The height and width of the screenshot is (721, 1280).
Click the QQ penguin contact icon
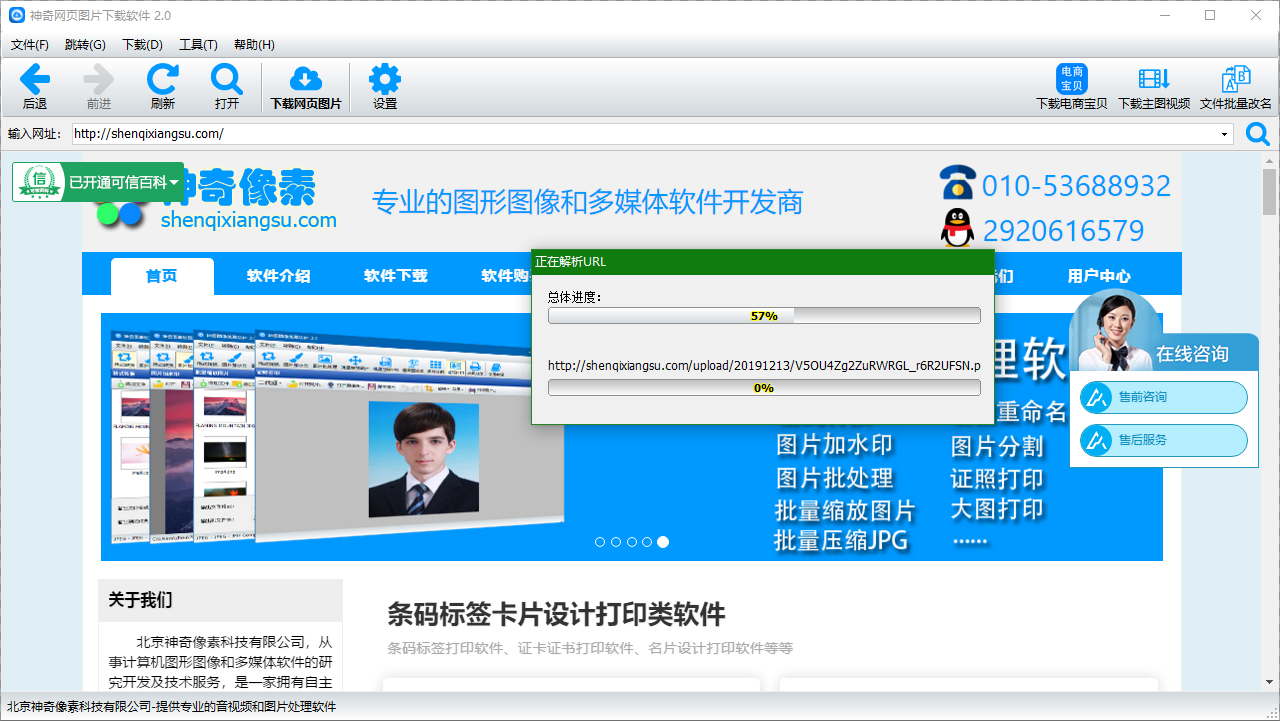point(957,227)
